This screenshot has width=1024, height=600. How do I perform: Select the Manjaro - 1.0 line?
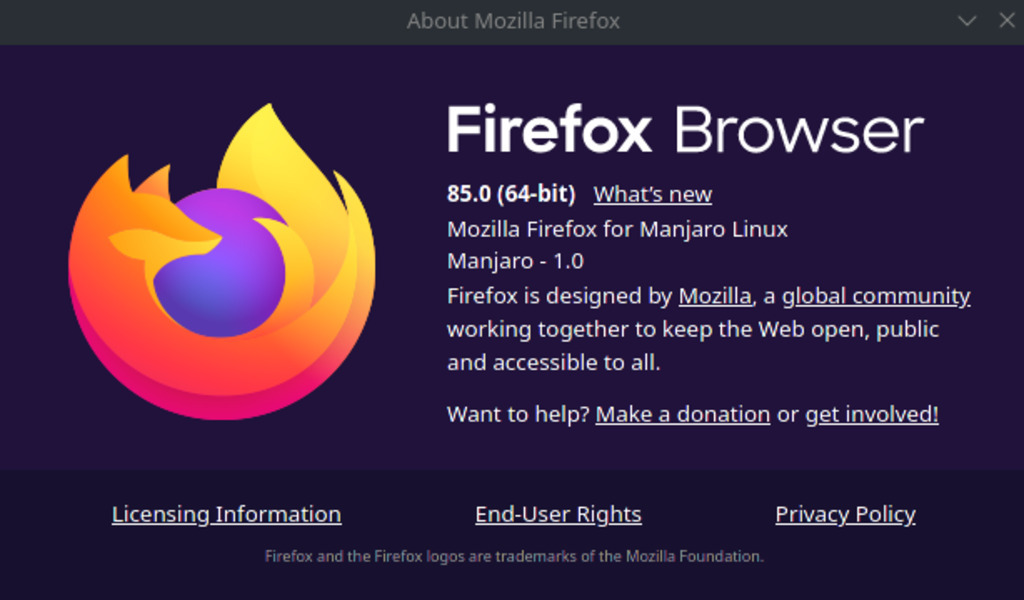[515, 262]
